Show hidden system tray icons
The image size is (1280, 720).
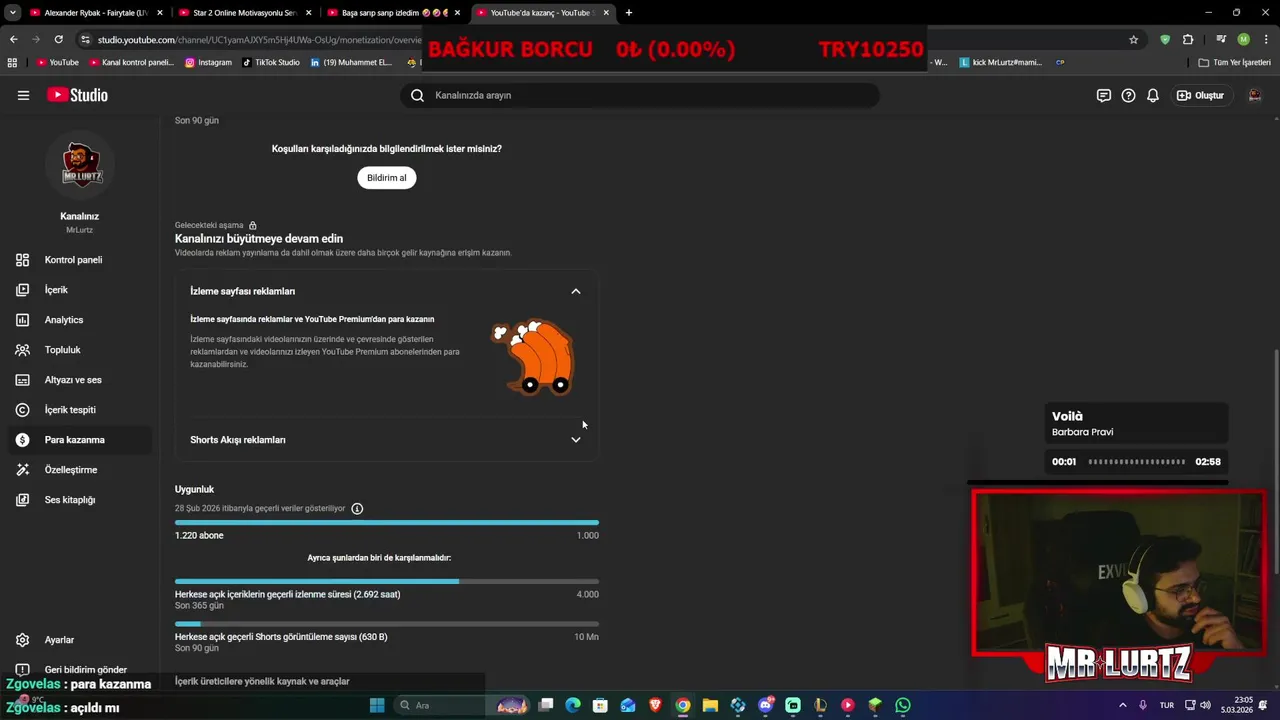click(1122, 705)
